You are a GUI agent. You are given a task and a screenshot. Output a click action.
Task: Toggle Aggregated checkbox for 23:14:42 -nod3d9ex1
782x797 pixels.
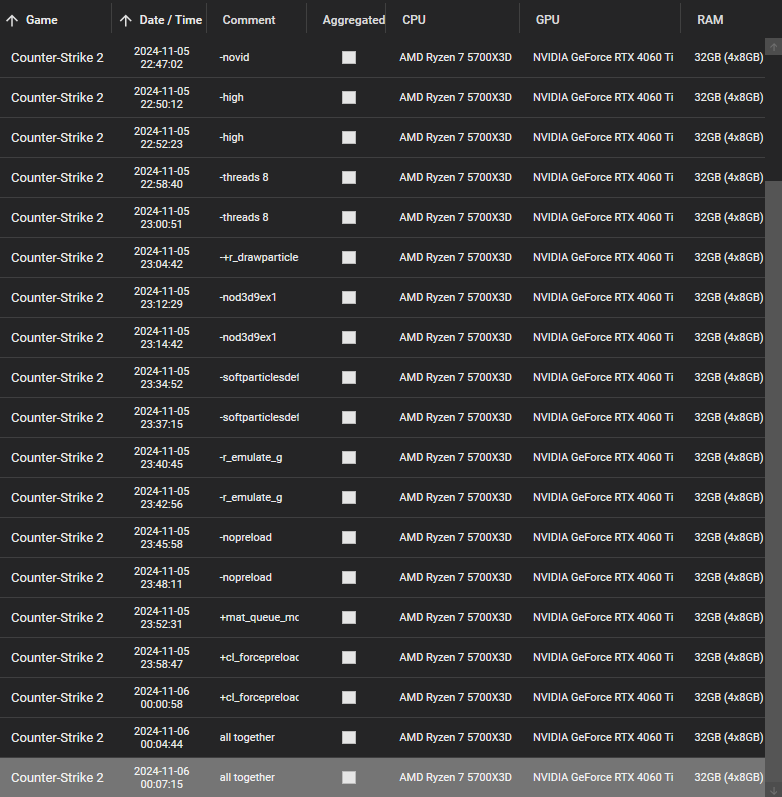(x=349, y=338)
